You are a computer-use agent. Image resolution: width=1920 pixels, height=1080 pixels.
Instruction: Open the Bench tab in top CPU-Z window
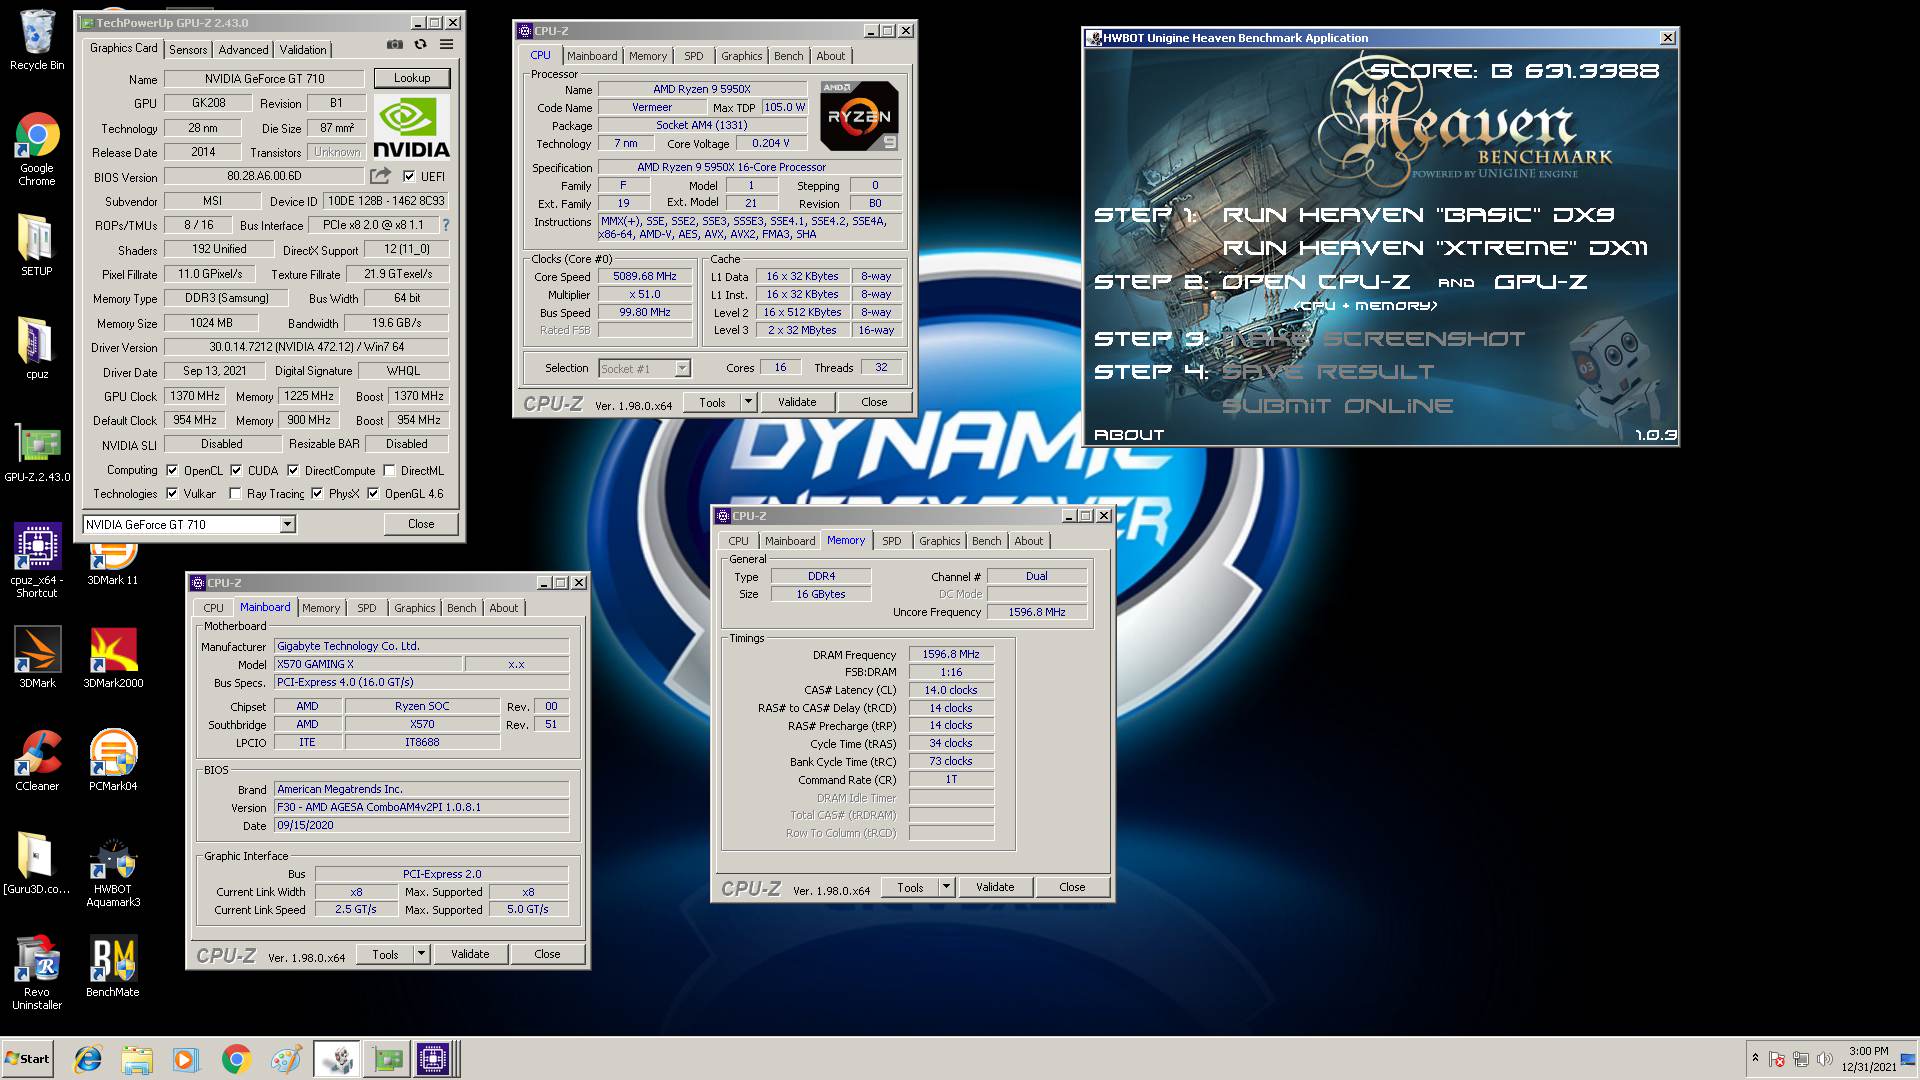pos(788,56)
